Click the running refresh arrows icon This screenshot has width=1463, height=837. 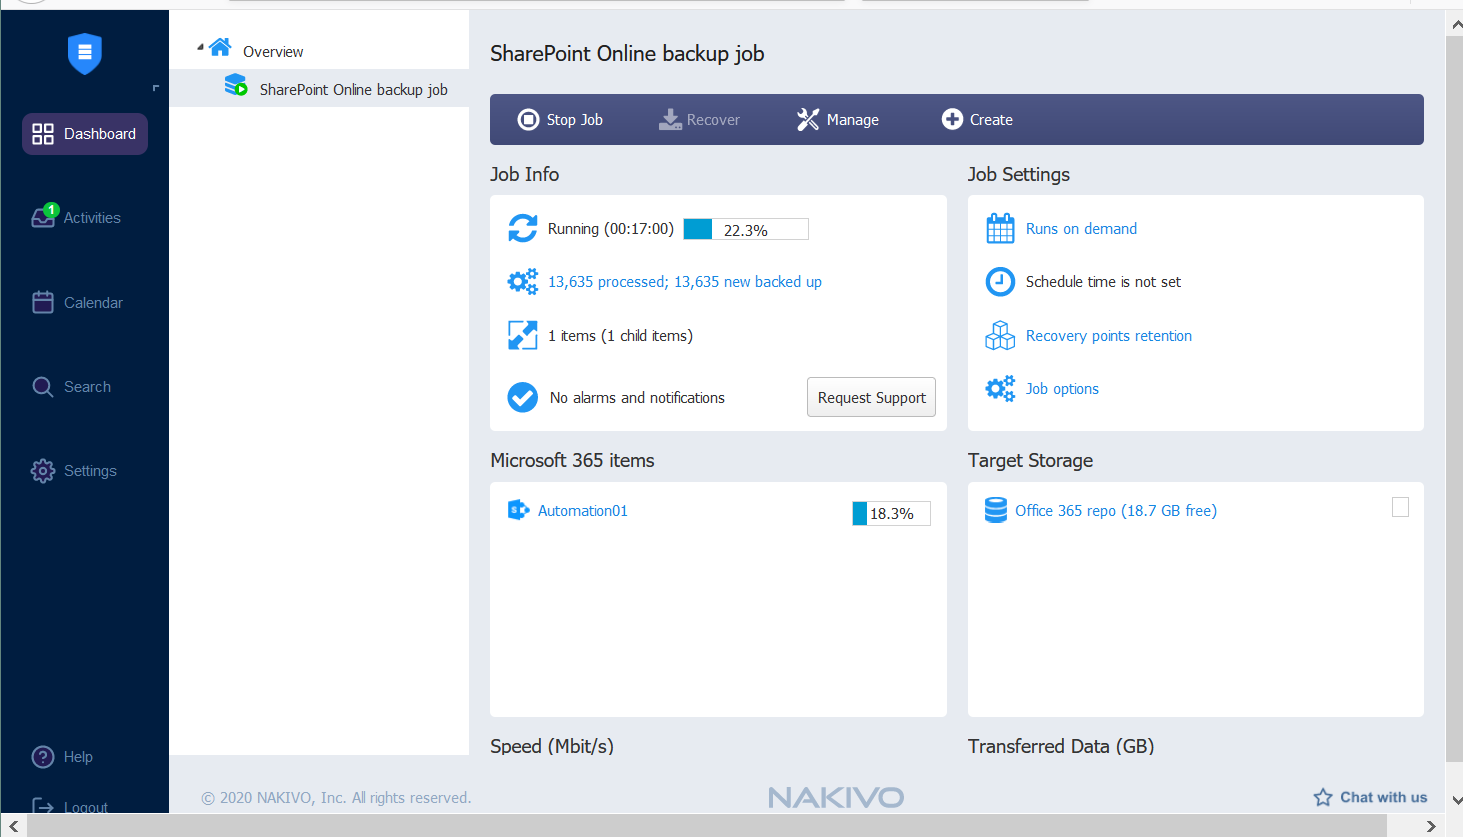523,228
